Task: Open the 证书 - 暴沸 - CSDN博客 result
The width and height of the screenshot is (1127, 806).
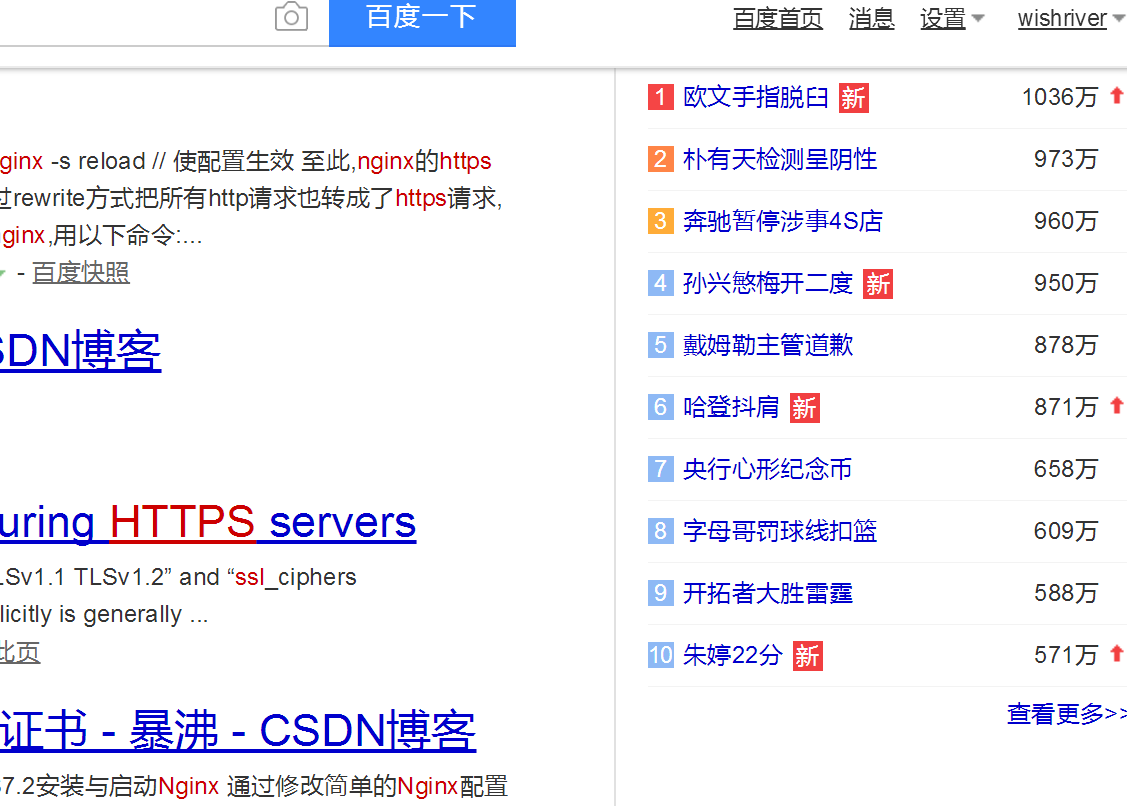Action: click(238, 731)
